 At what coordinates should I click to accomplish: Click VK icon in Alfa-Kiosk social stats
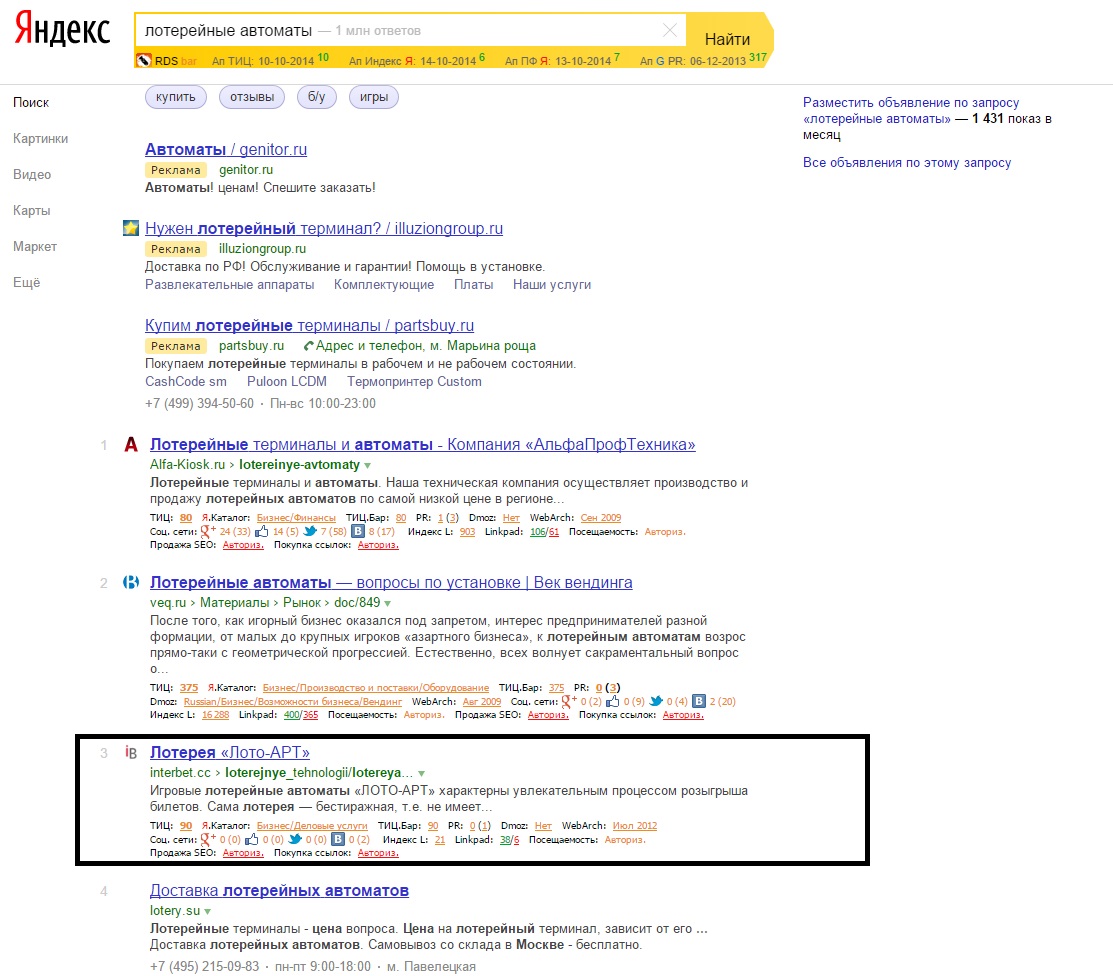click(x=358, y=531)
